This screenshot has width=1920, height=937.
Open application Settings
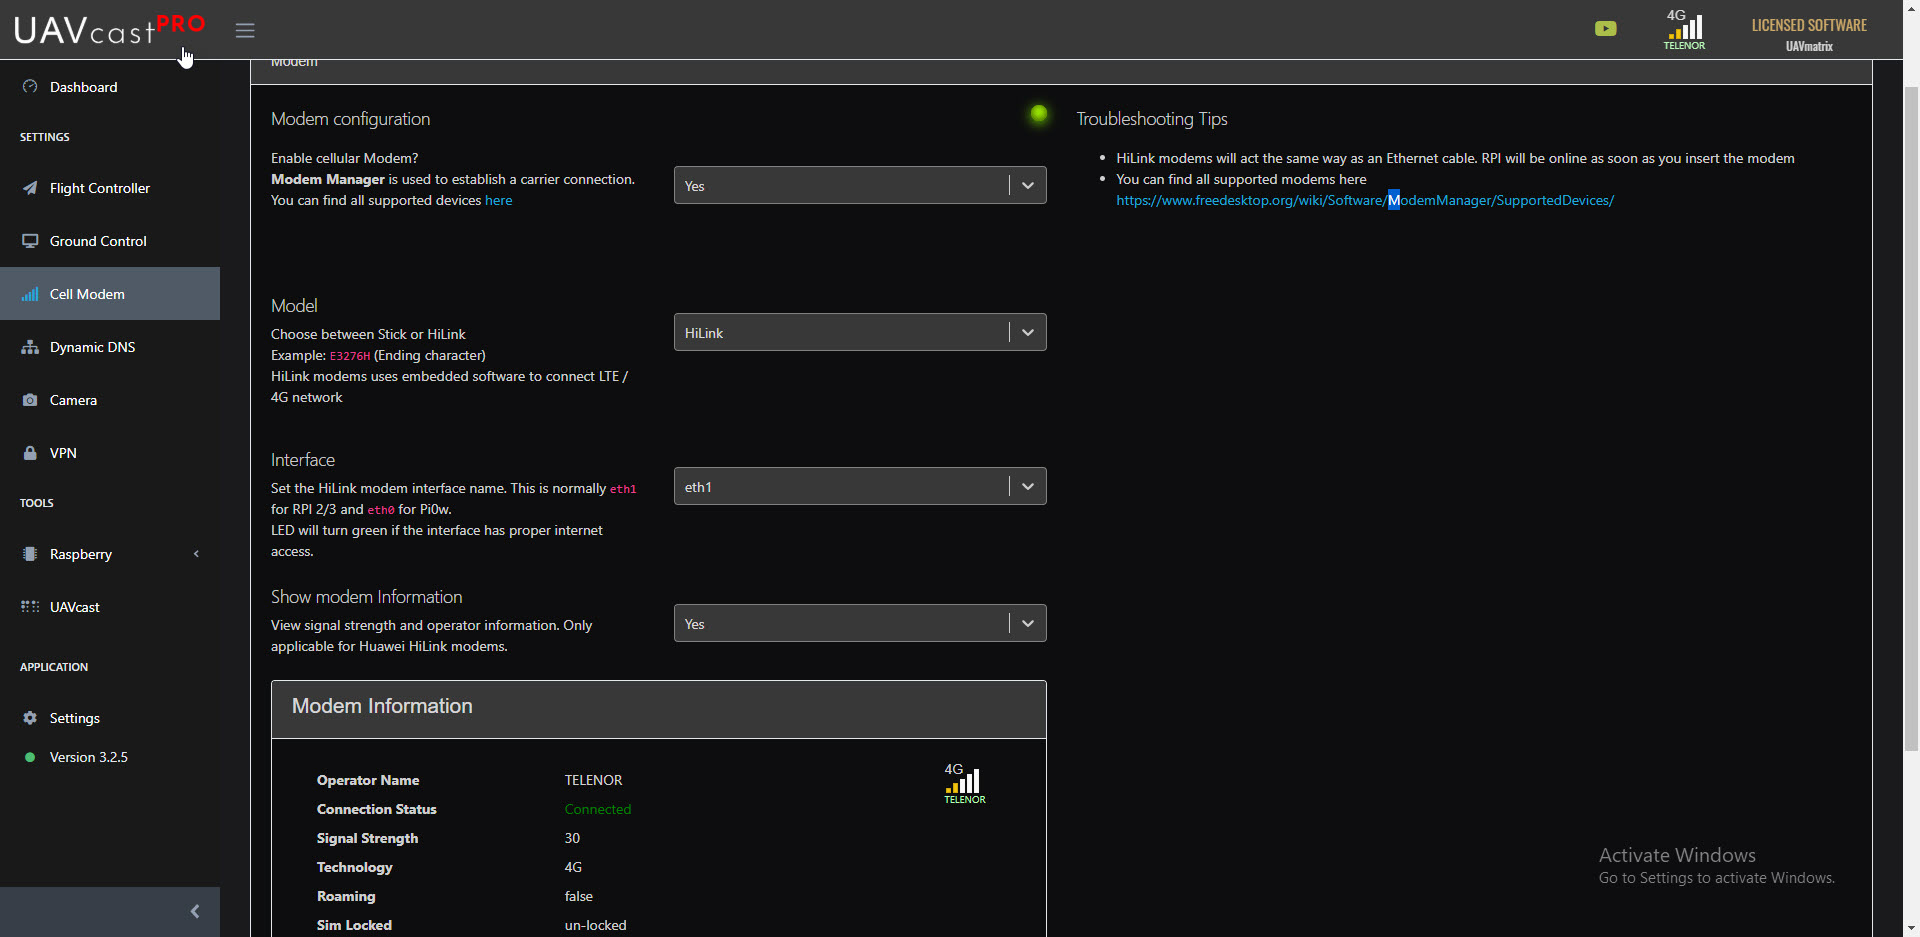75,718
